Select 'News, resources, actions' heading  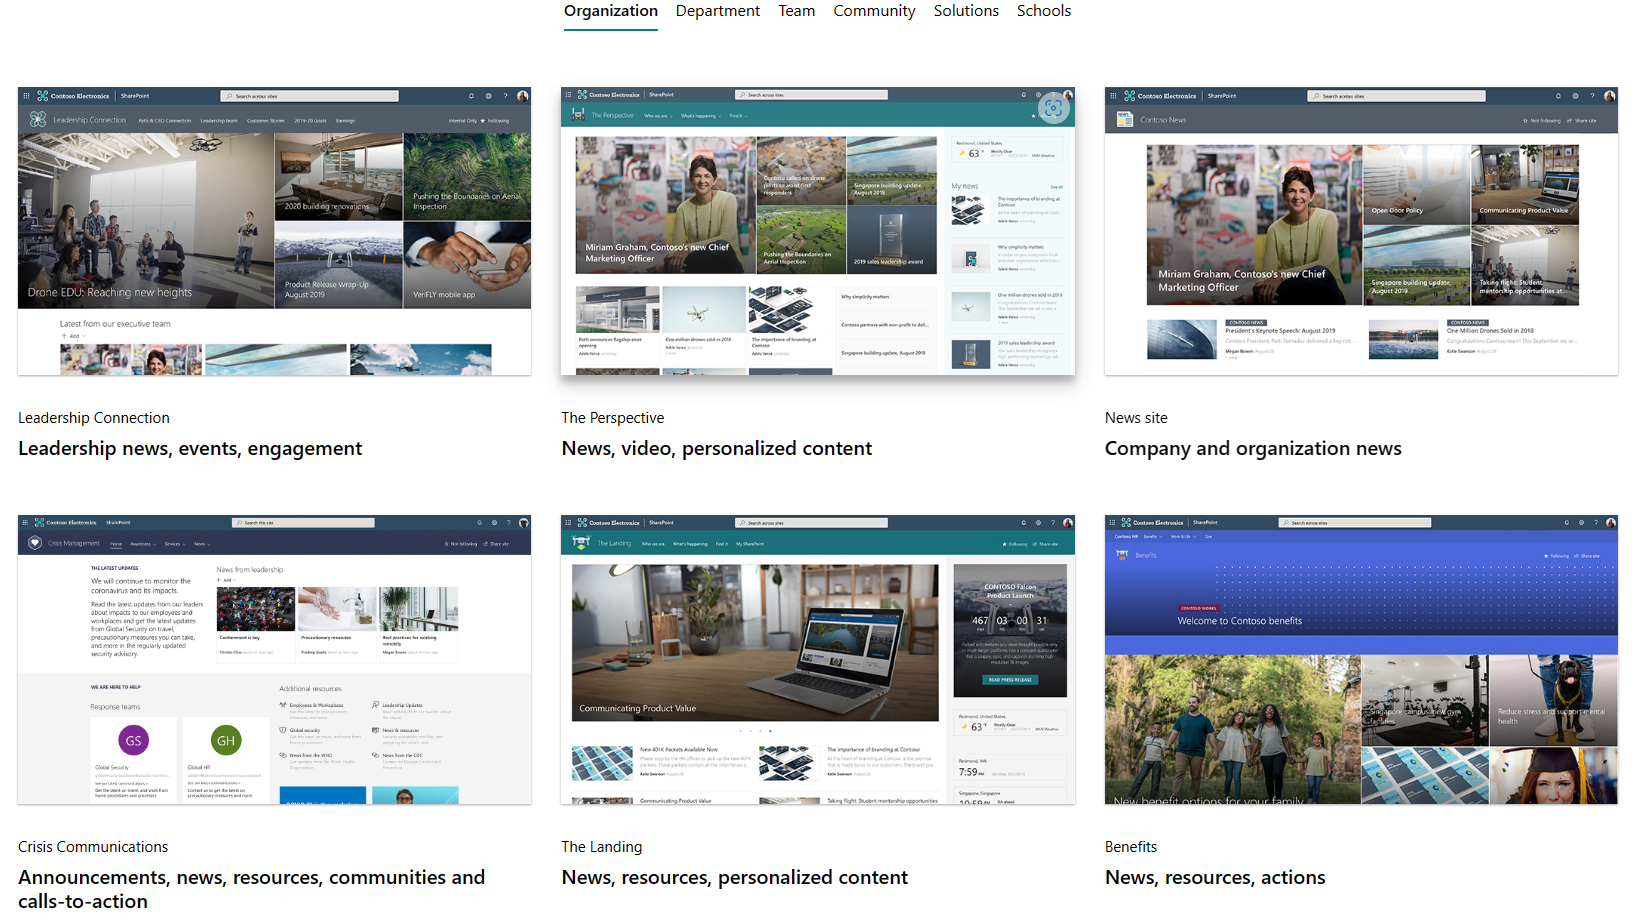pyautogui.click(x=1215, y=878)
